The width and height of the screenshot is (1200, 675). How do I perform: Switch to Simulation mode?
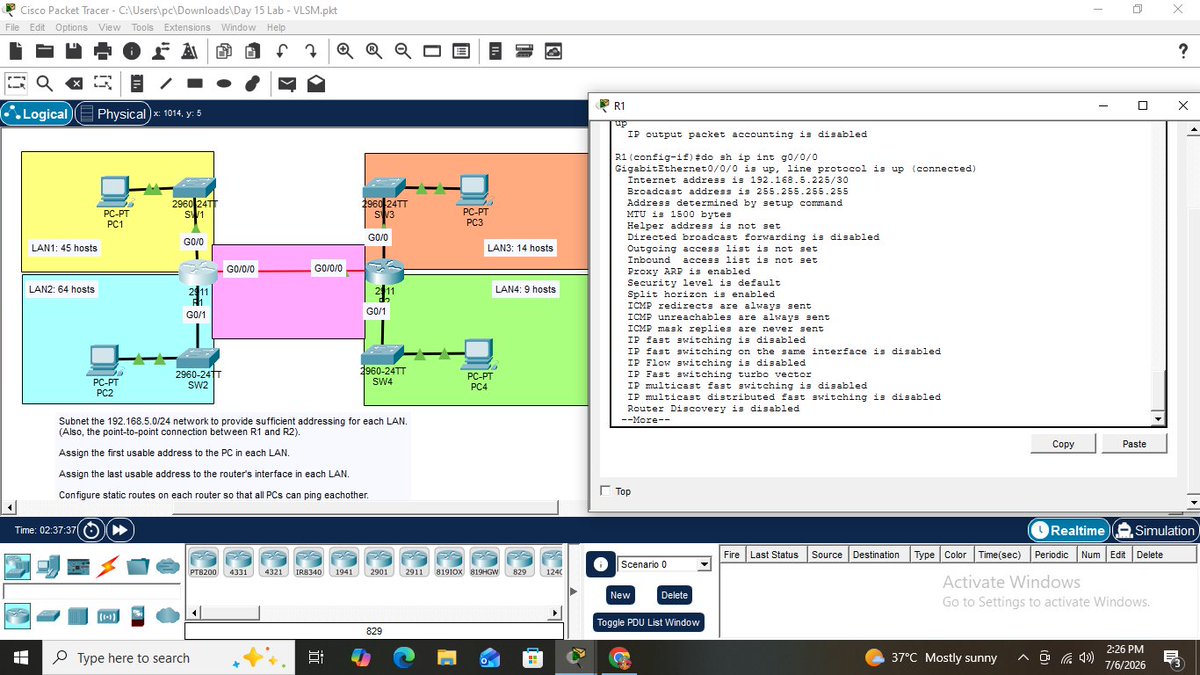click(1154, 530)
